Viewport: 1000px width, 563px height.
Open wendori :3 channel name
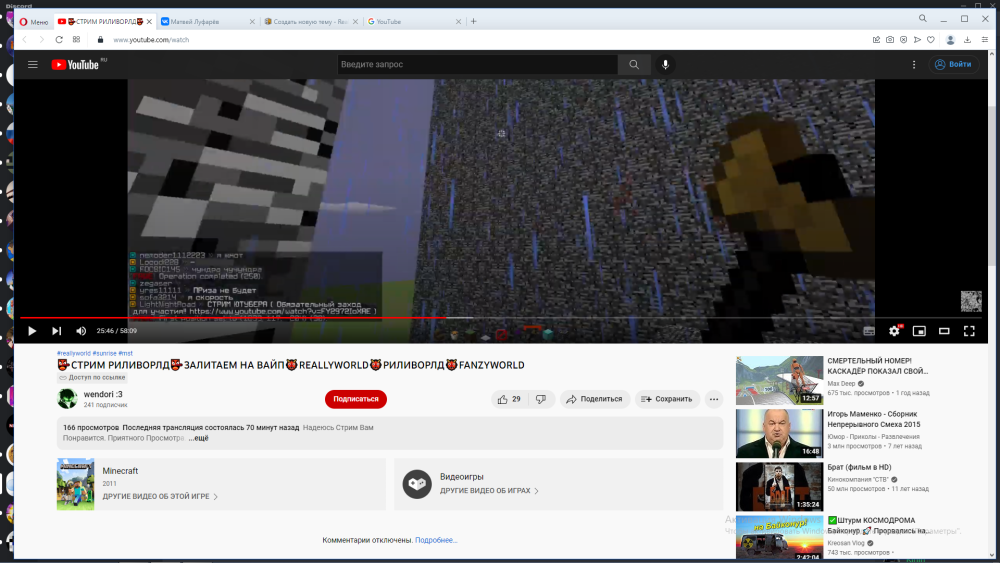pyautogui.click(x=103, y=394)
